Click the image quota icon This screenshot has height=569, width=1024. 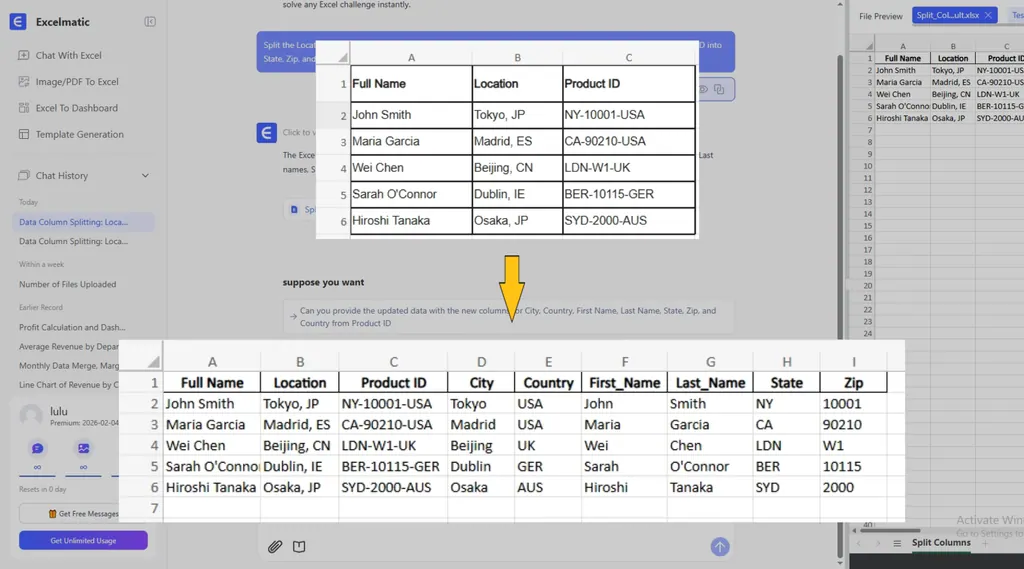pos(84,449)
